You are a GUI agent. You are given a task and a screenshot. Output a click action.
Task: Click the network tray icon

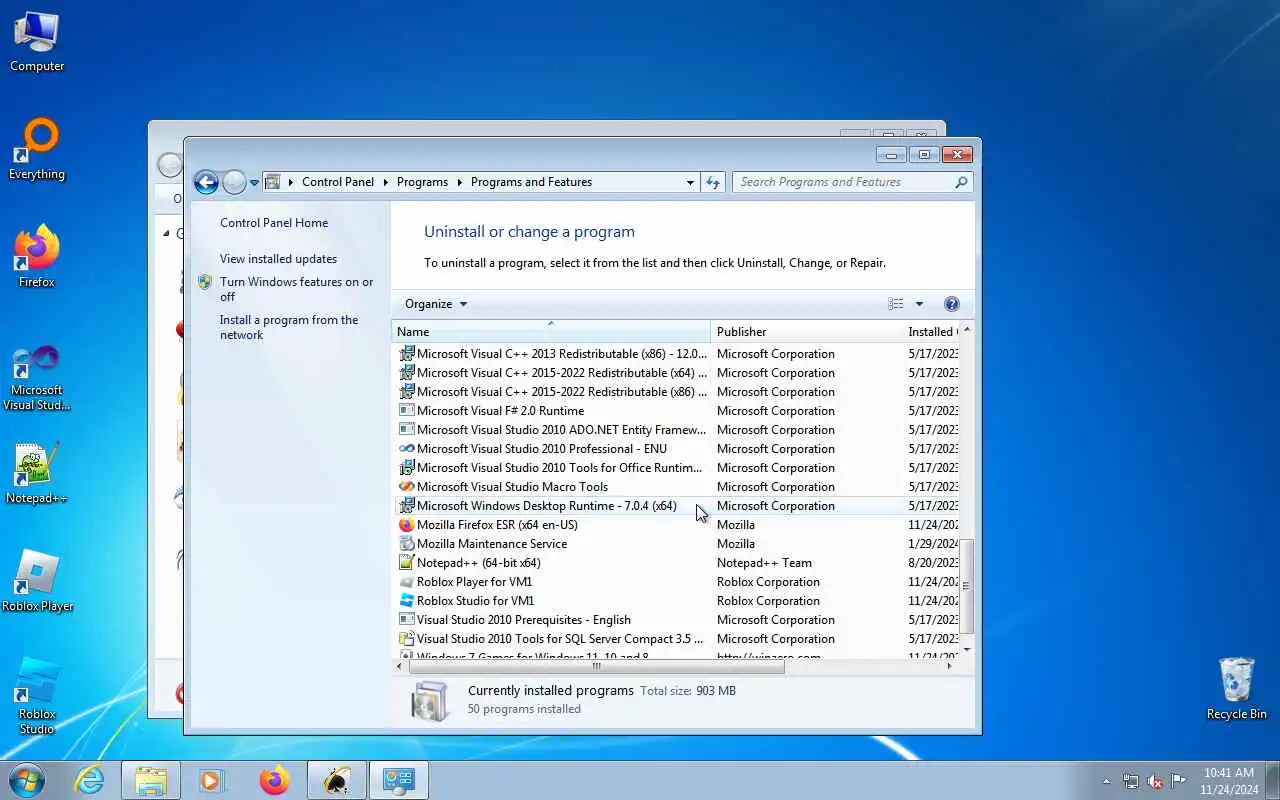(x=1130, y=781)
